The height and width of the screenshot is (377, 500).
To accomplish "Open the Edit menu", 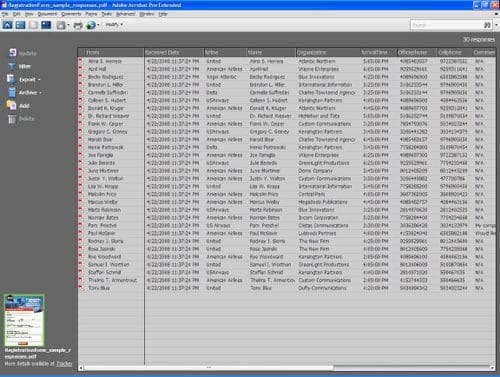I will click(16, 14).
